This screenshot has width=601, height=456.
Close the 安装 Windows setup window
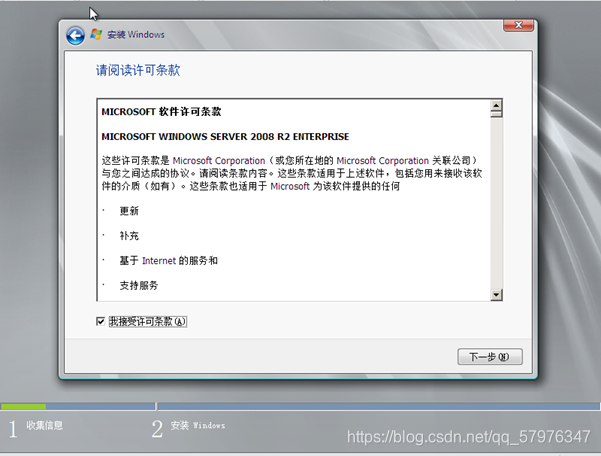point(518,25)
